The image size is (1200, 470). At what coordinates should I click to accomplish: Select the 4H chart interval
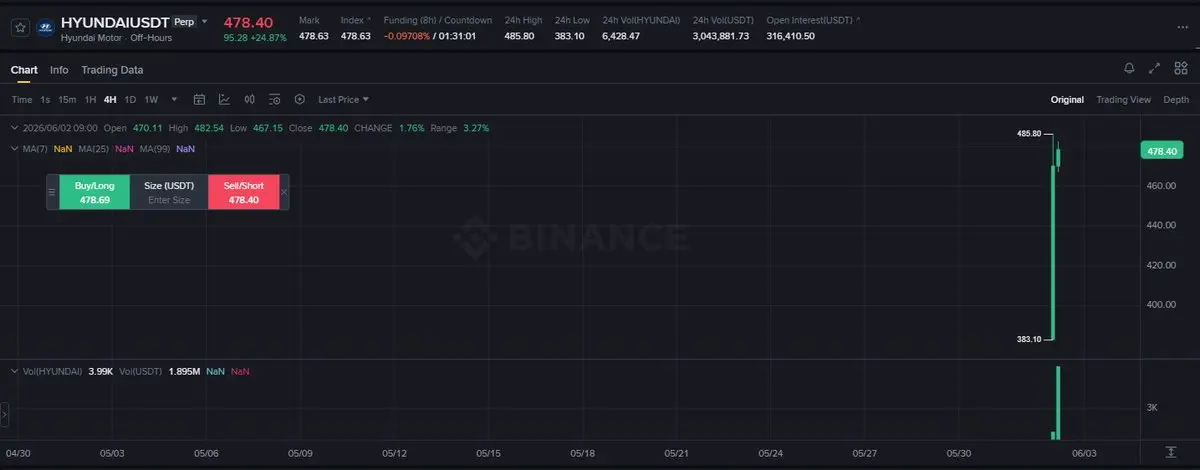point(110,100)
